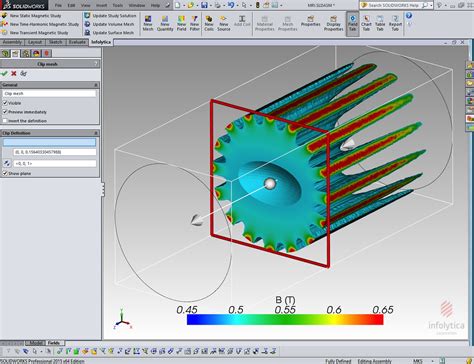Open the Tools menu
The width and height of the screenshot is (474, 364).
pos(118,5)
